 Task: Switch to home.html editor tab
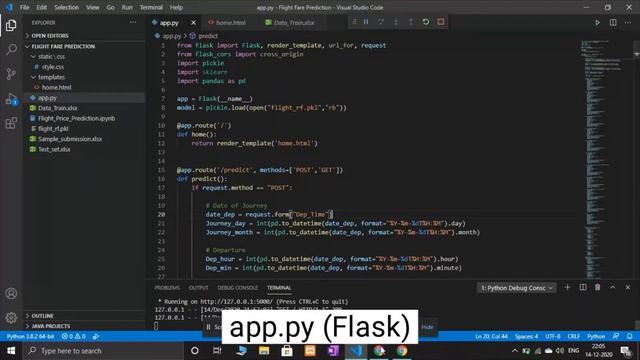230,22
